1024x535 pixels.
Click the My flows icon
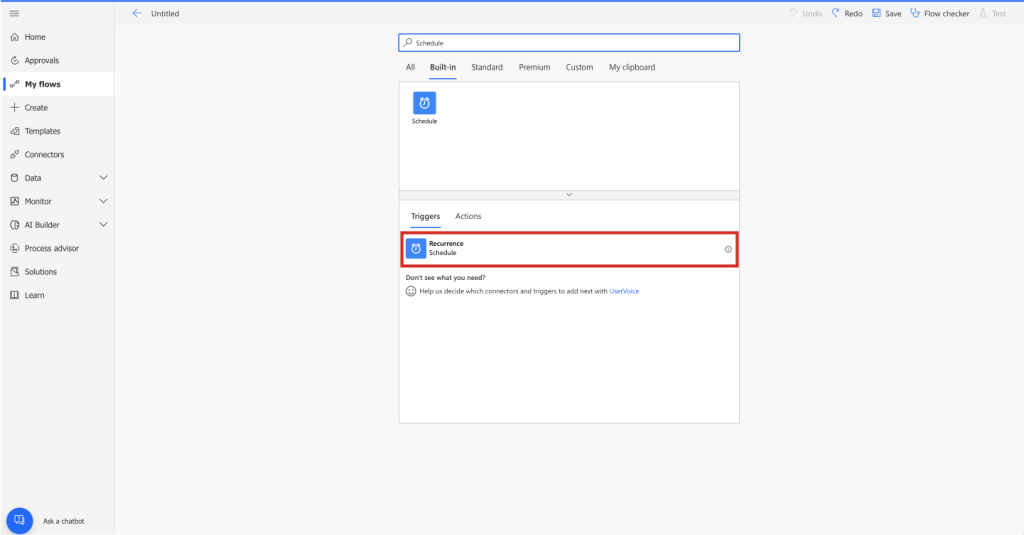[14, 84]
